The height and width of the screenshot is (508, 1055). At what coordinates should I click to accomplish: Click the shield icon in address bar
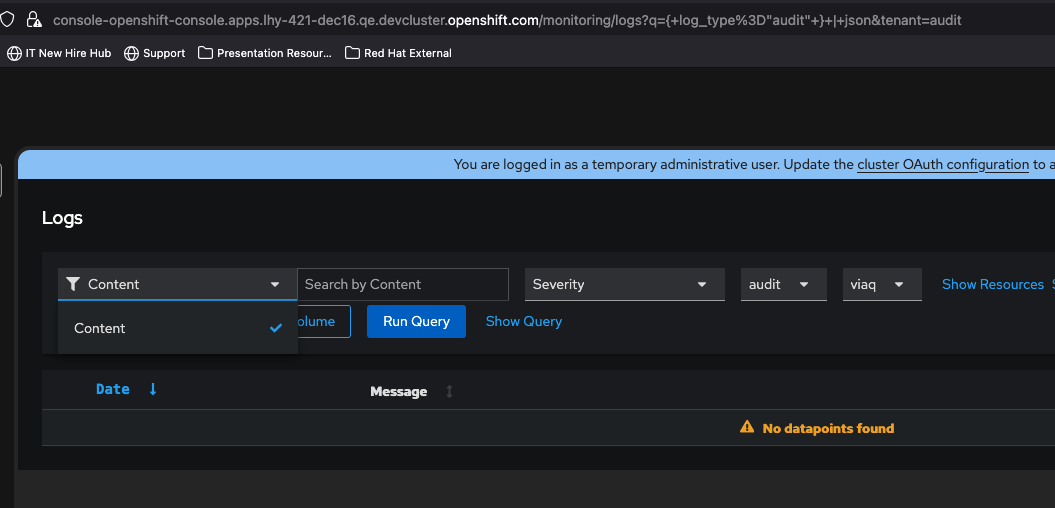click(7, 19)
